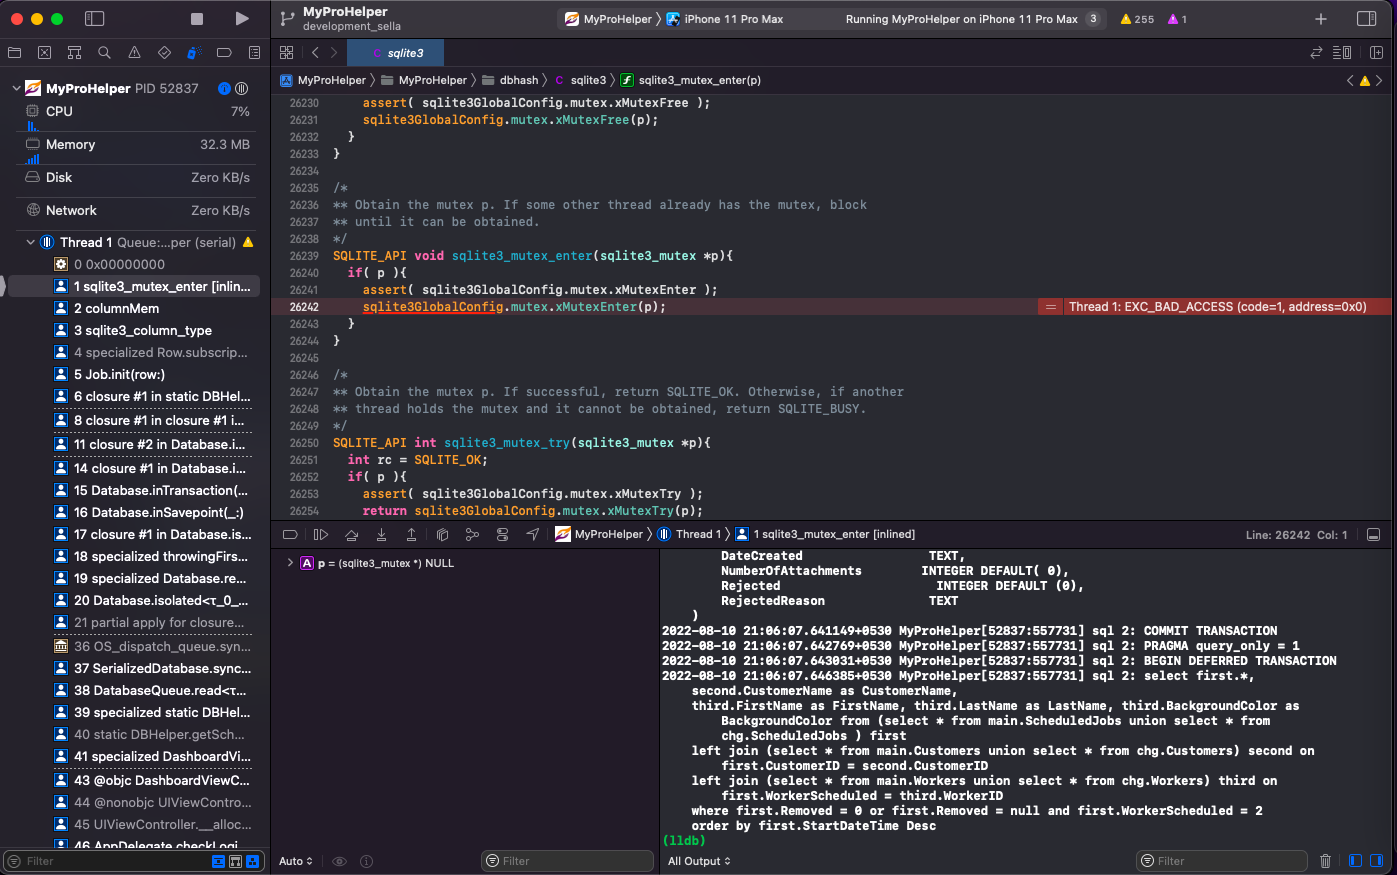Toggle the navigator sidebar button
The height and width of the screenshot is (875, 1397).
coord(94,19)
